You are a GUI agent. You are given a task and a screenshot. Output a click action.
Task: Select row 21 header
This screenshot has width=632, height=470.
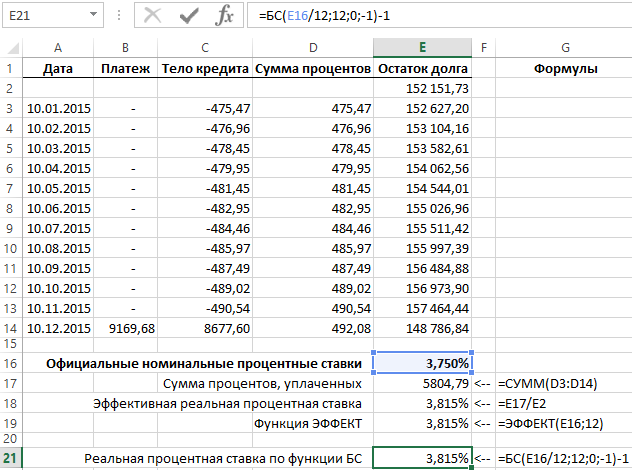(10, 459)
